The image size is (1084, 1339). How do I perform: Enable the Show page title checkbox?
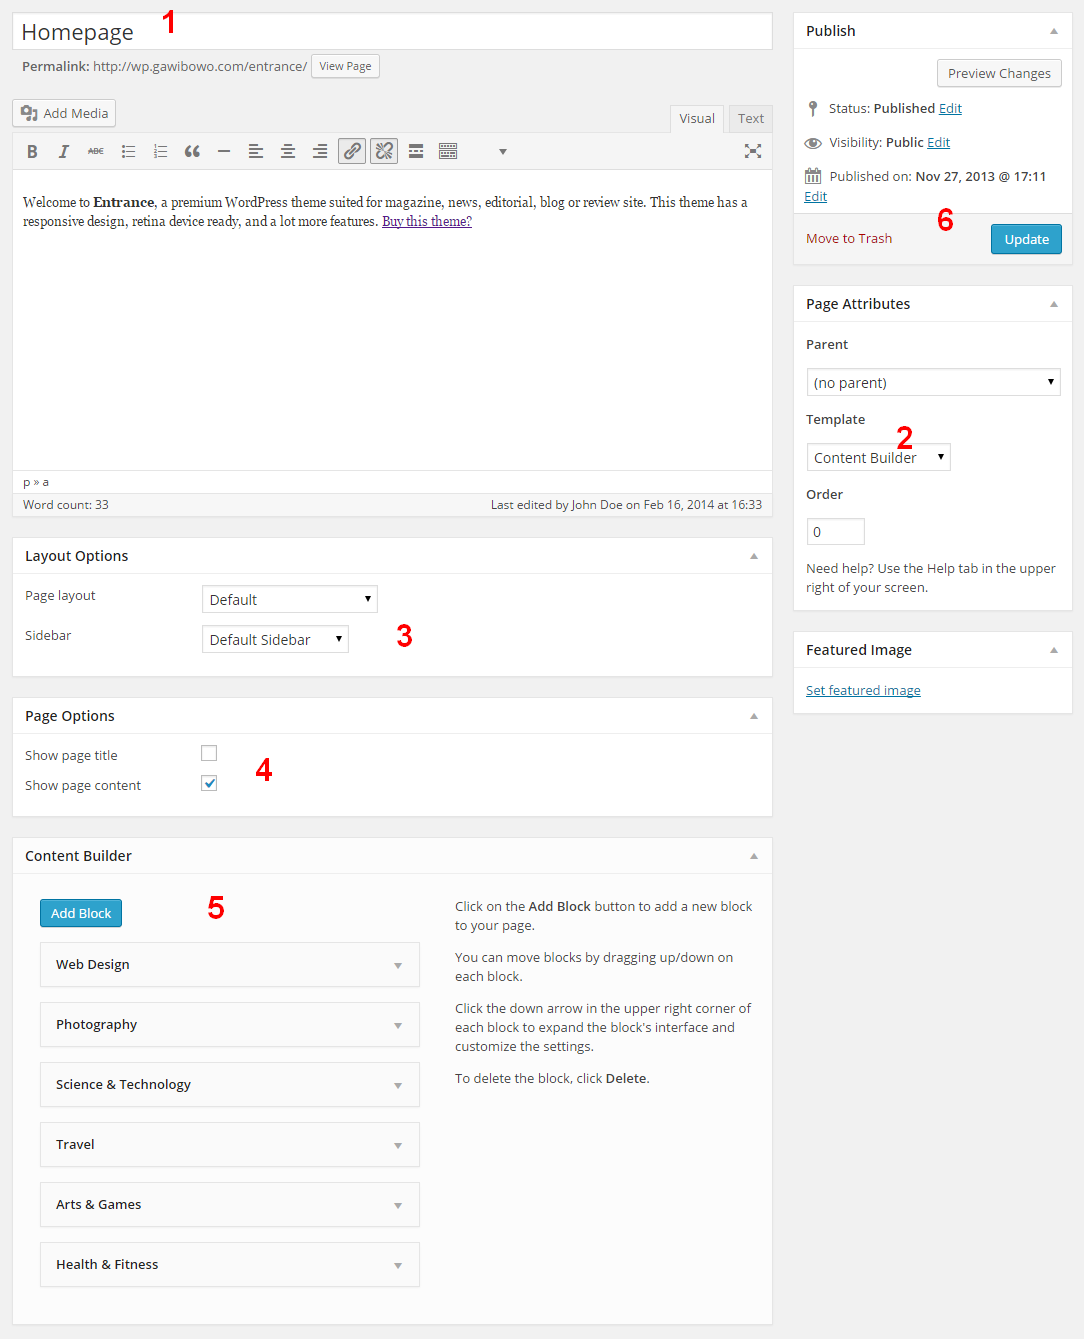point(209,754)
